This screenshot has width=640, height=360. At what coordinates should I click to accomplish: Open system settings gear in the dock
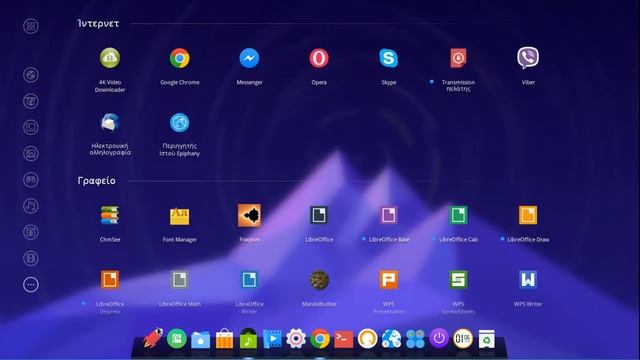click(296, 338)
